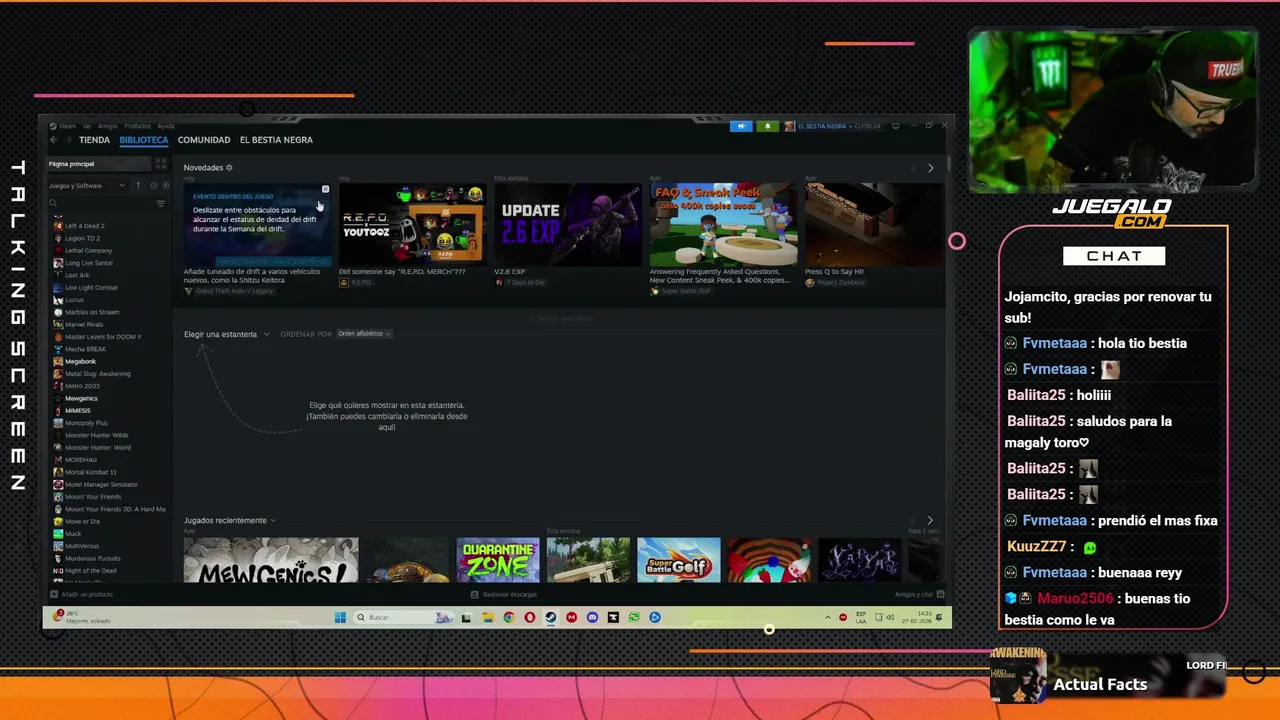The height and width of the screenshot is (720, 1280).
Task: Click the EL BESTIA NEGRA profile avatar
Action: tap(789, 126)
